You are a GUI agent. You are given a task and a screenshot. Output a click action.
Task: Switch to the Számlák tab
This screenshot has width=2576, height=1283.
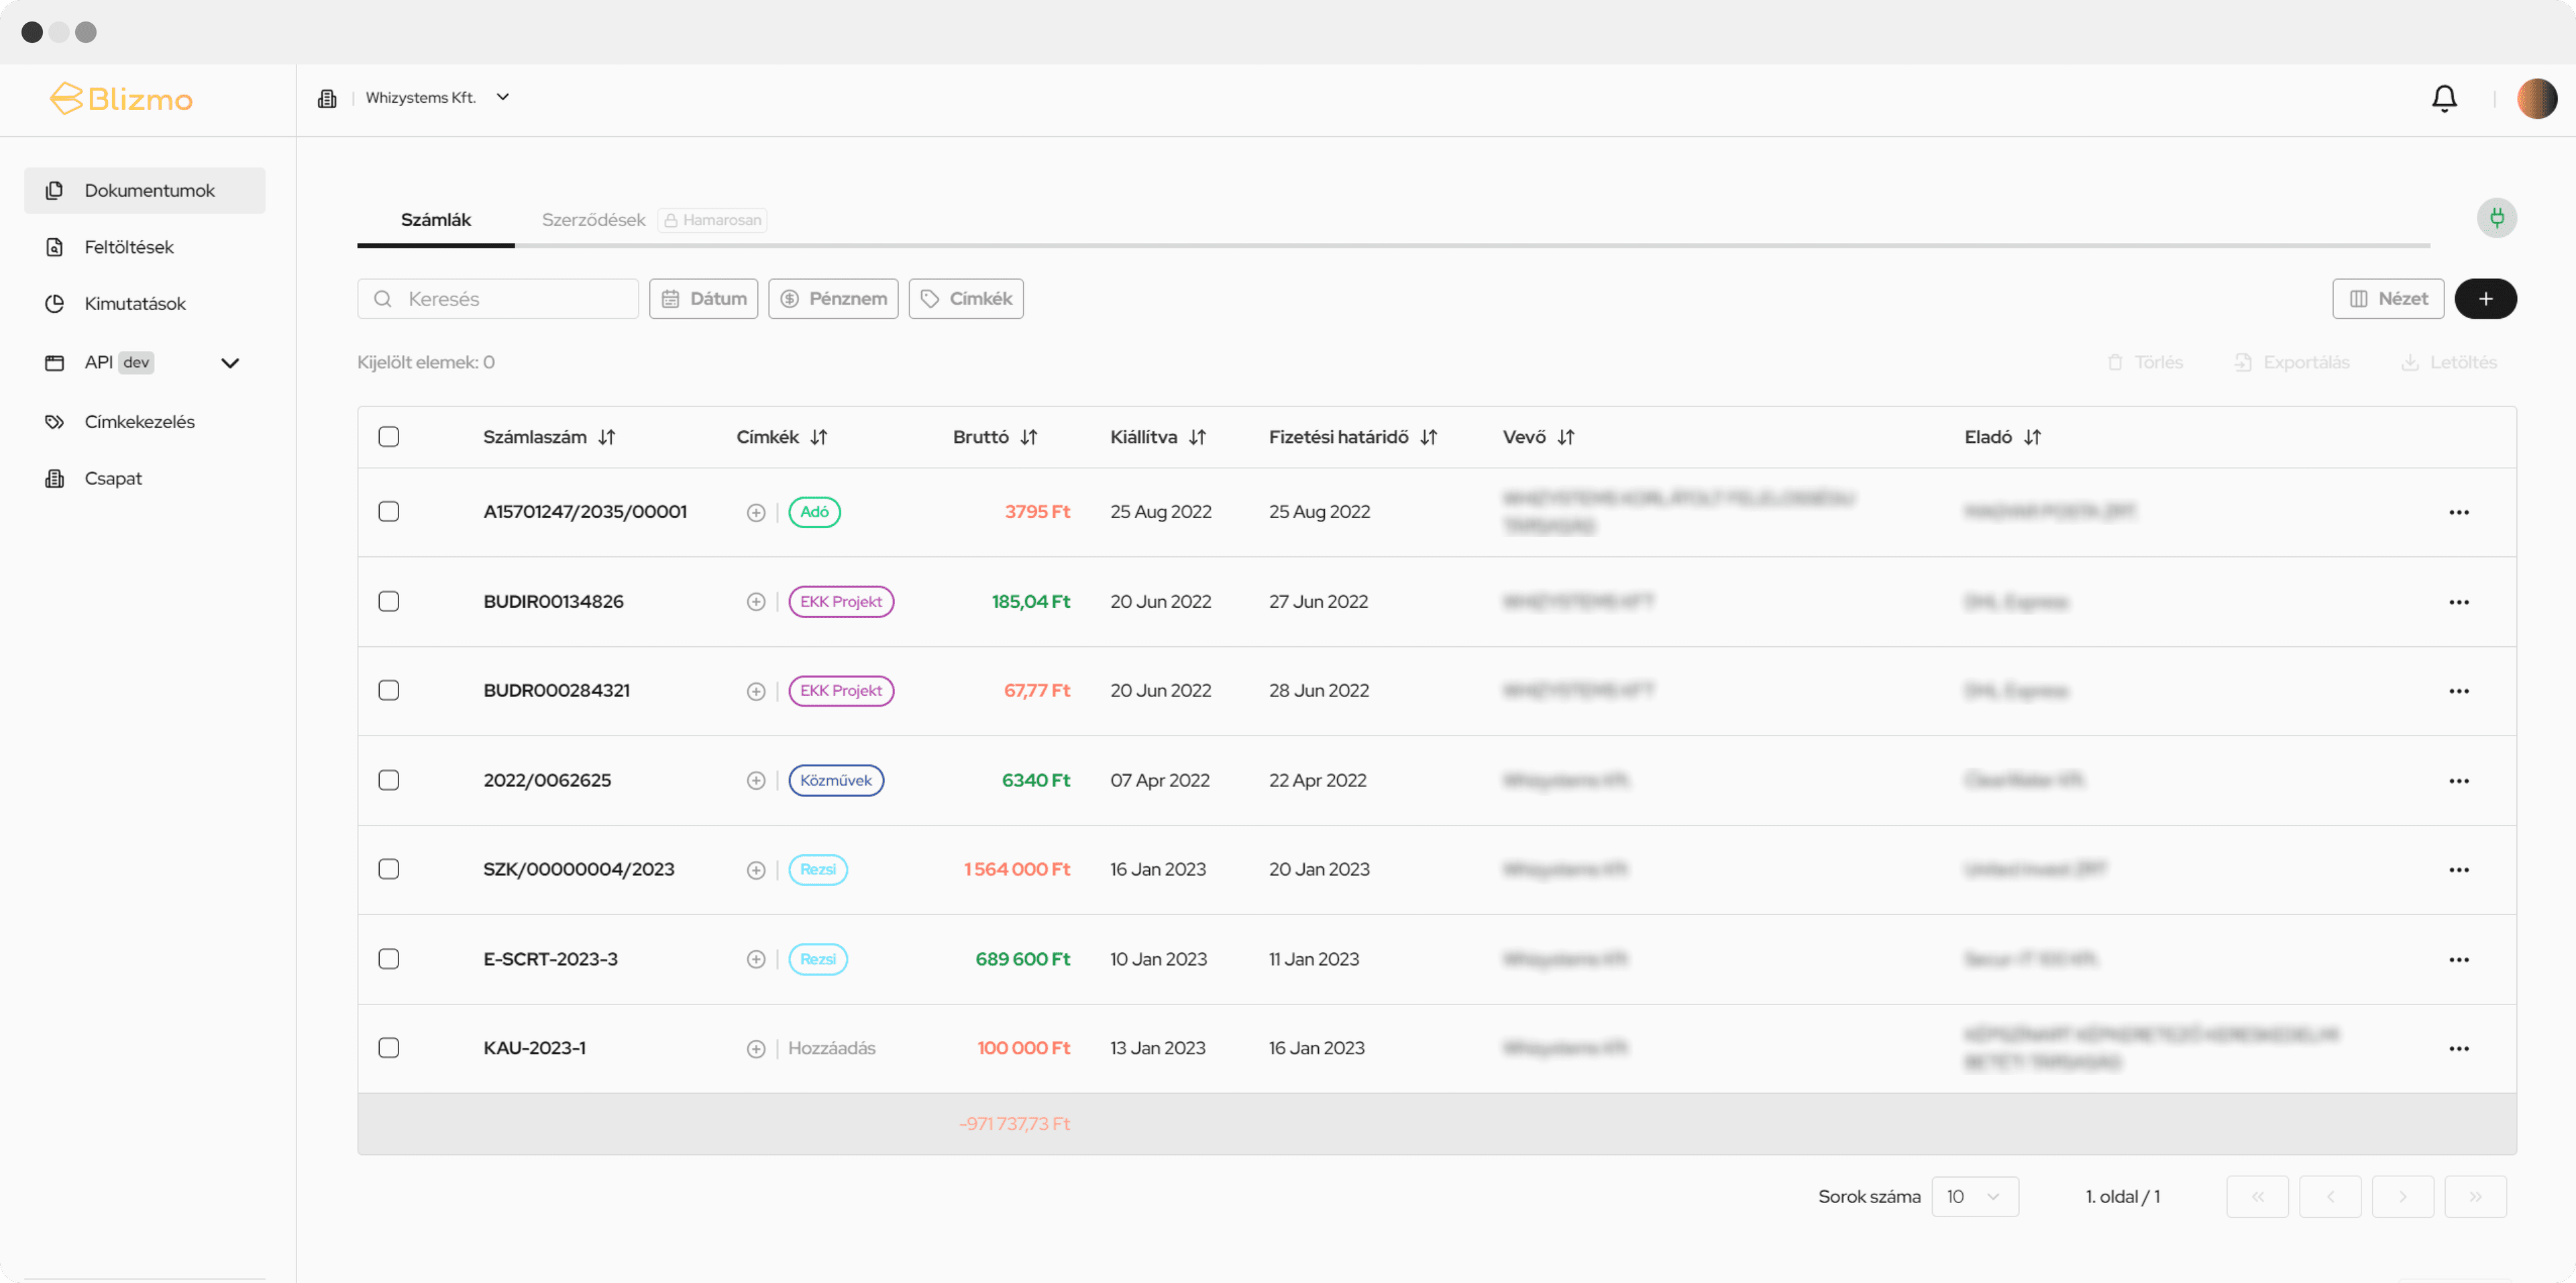click(x=436, y=220)
